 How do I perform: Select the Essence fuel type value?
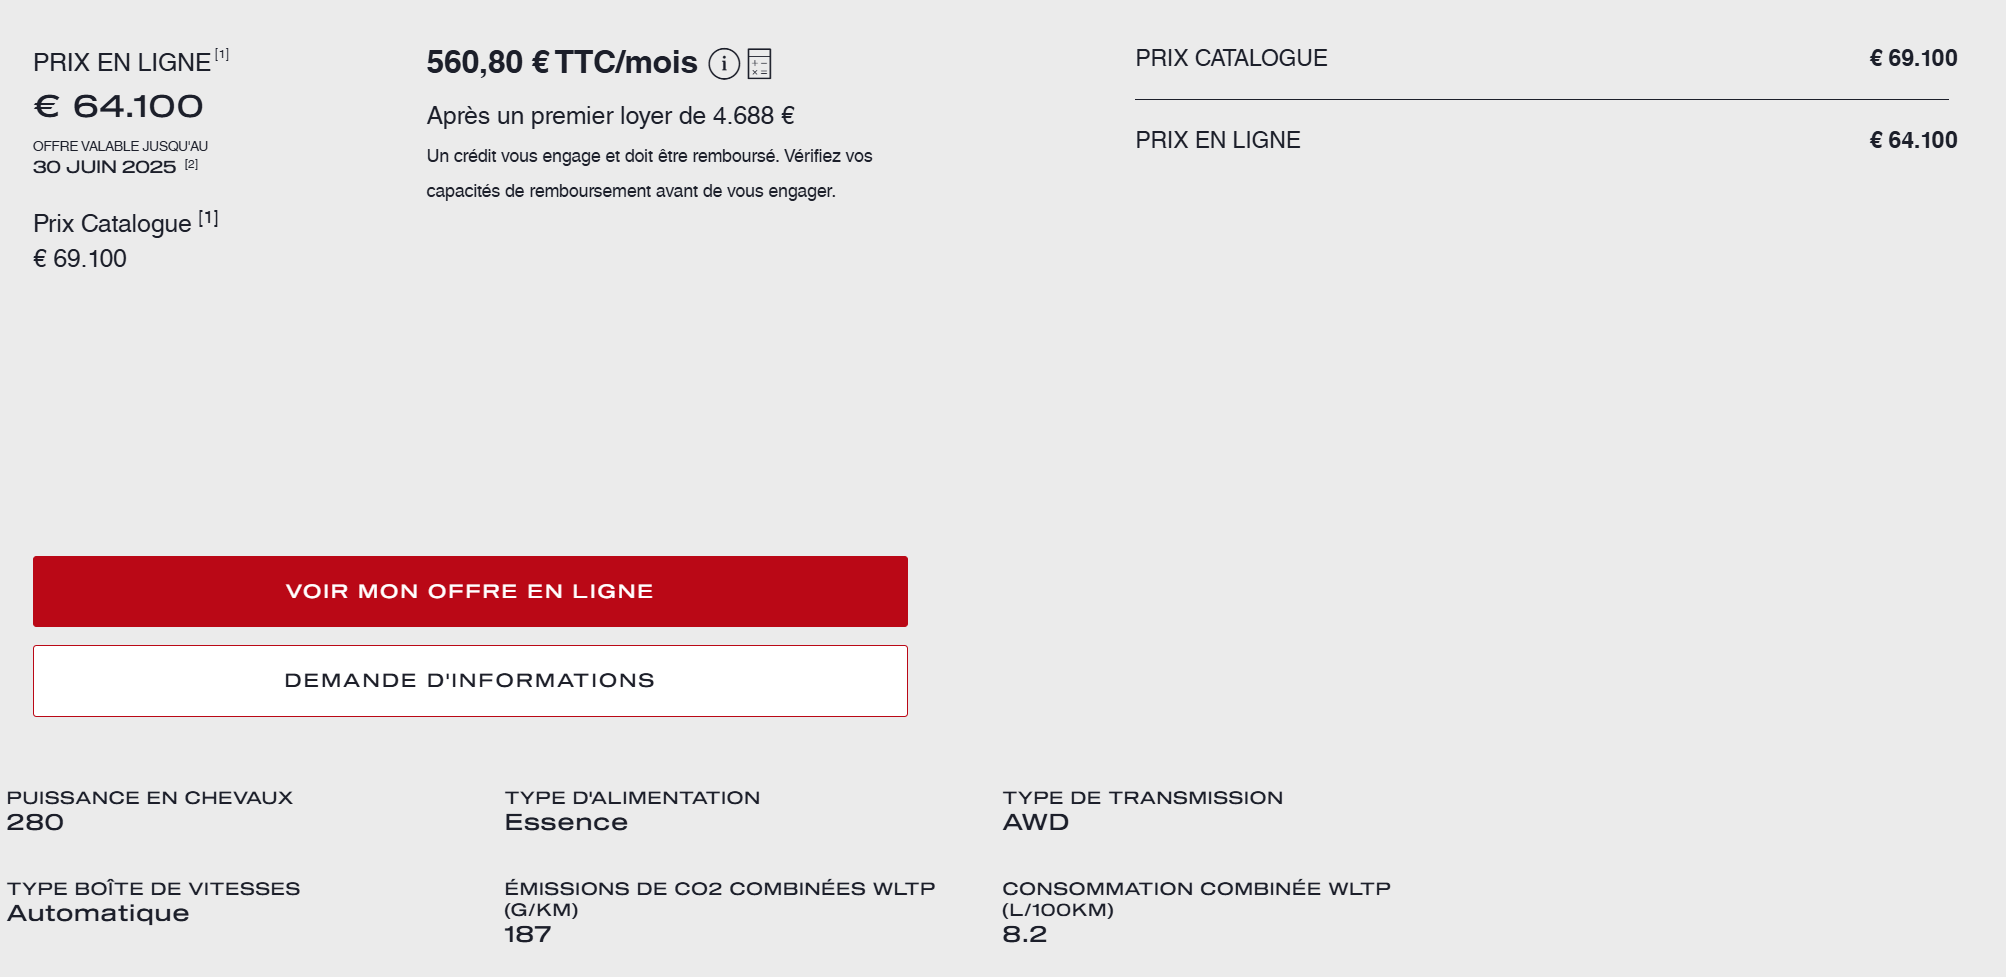[x=566, y=822]
